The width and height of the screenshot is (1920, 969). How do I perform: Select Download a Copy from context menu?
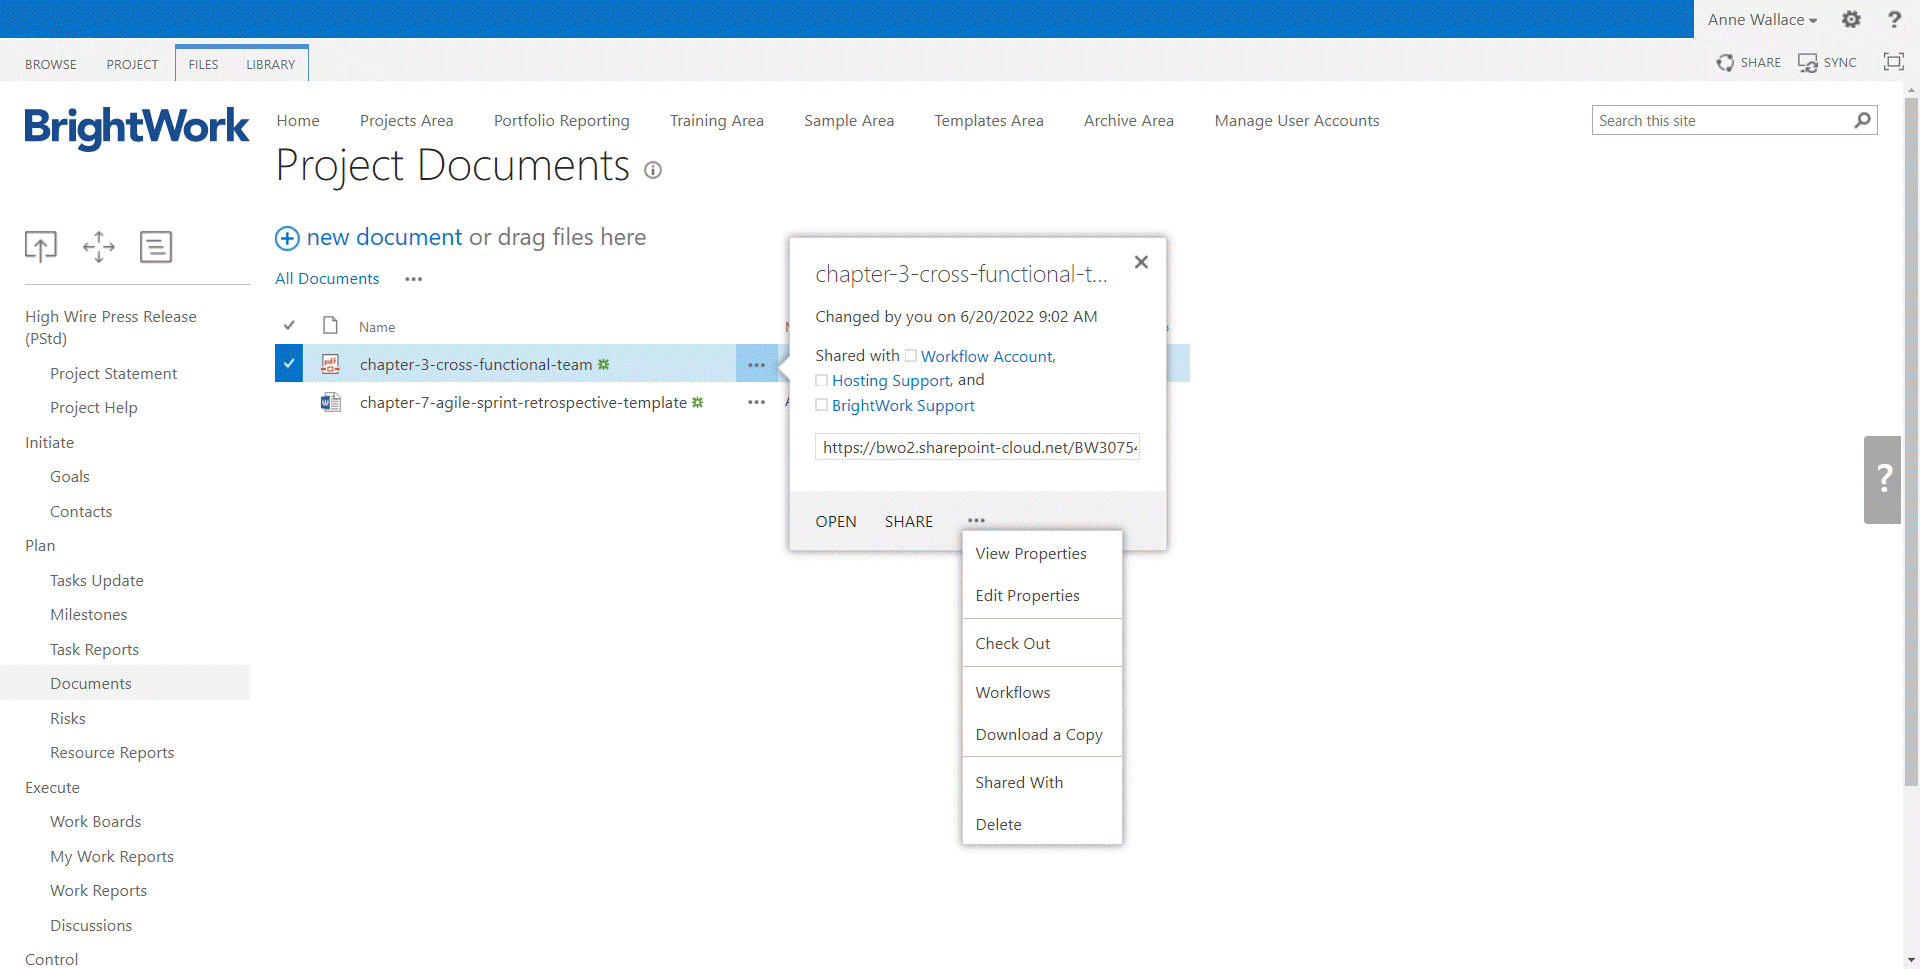(x=1038, y=735)
